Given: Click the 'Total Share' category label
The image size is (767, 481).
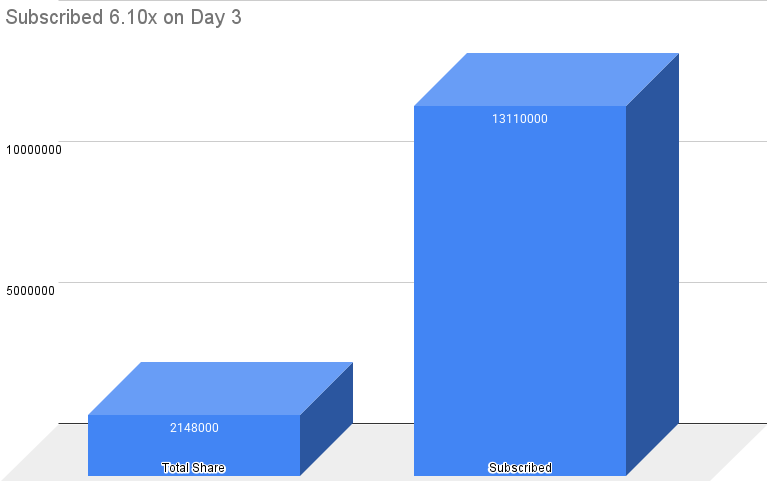Looking at the screenshot, I should tap(194, 468).
